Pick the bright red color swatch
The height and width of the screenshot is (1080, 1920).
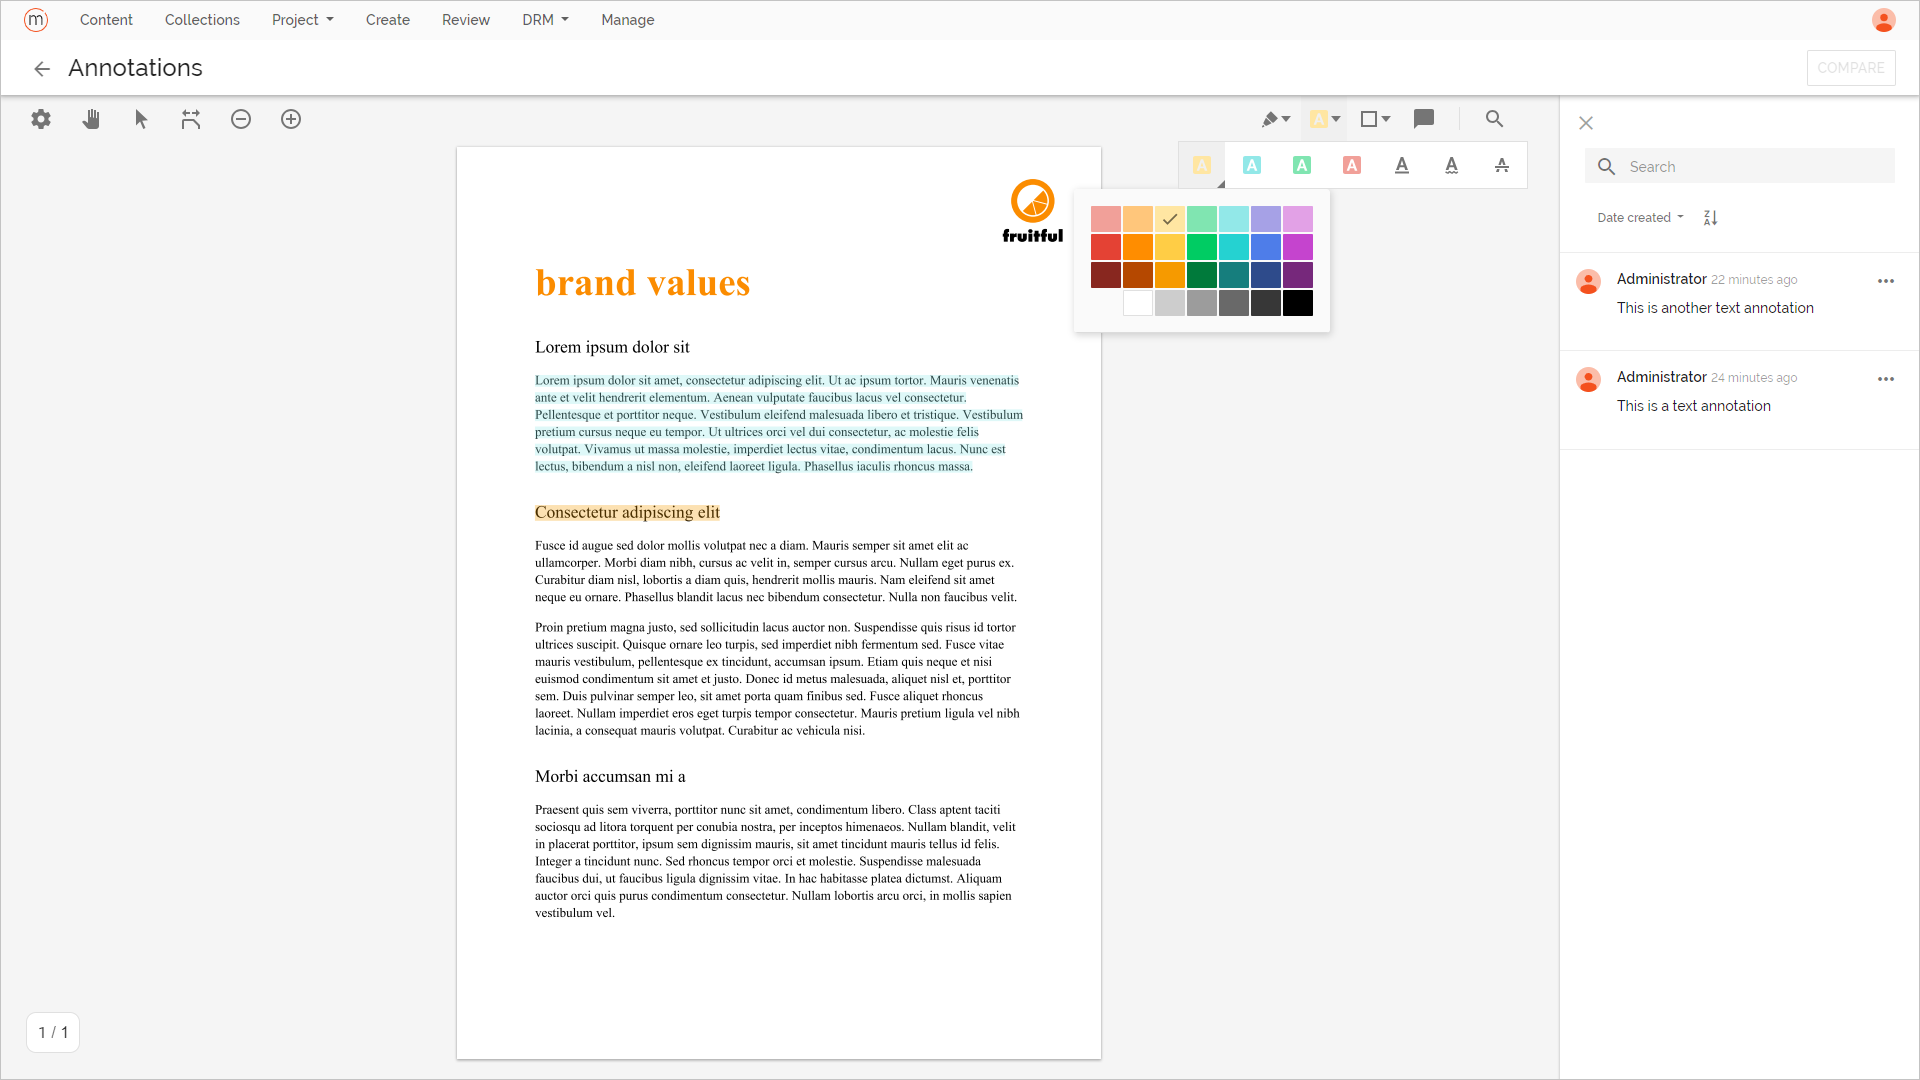[x=1106, y=247]
